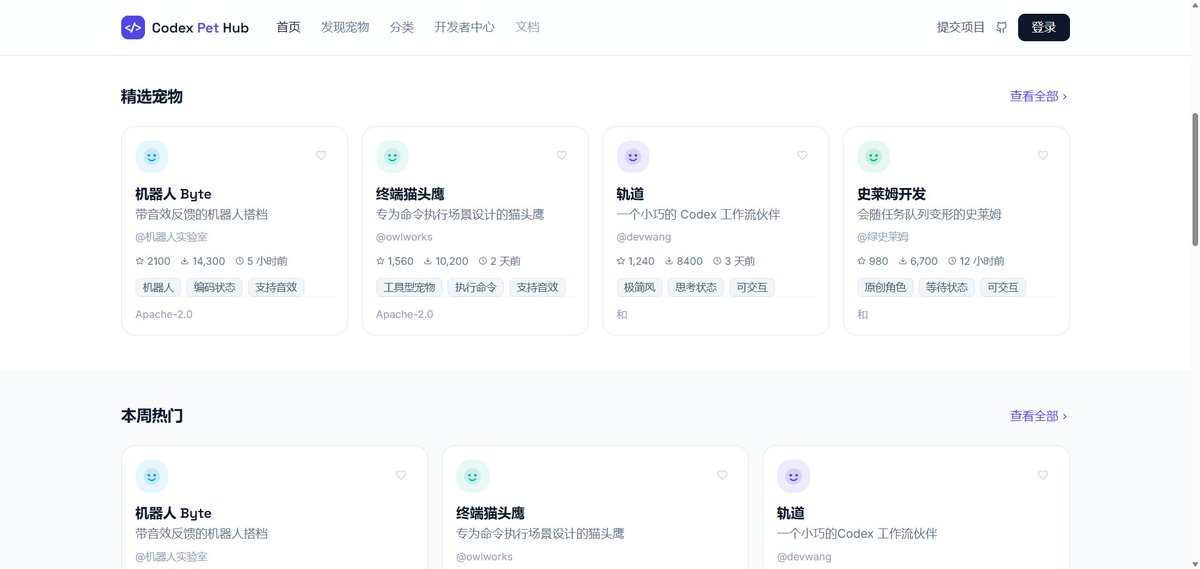Click Apache-2.0 on 机器人 Byte card
Screen dimensions: 1200x569
point(164,314)
